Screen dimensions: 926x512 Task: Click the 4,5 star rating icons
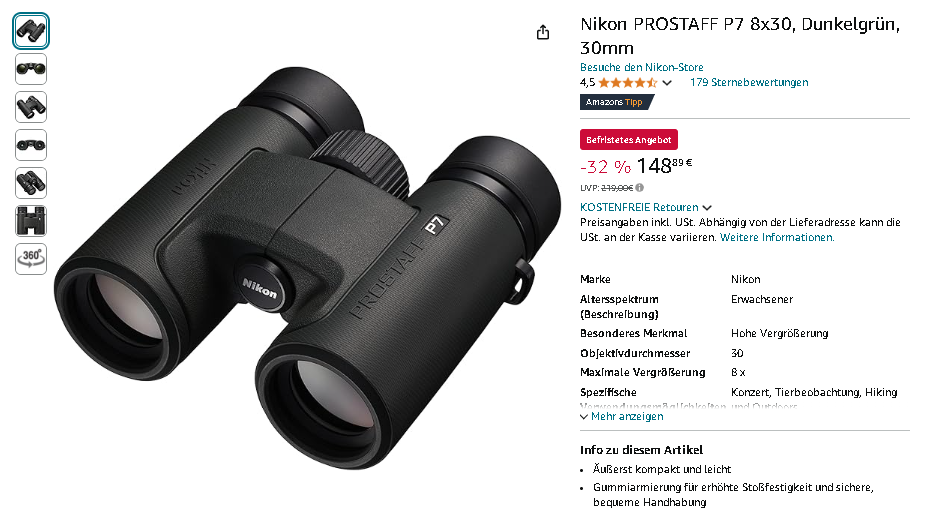(x=627, y=83)
